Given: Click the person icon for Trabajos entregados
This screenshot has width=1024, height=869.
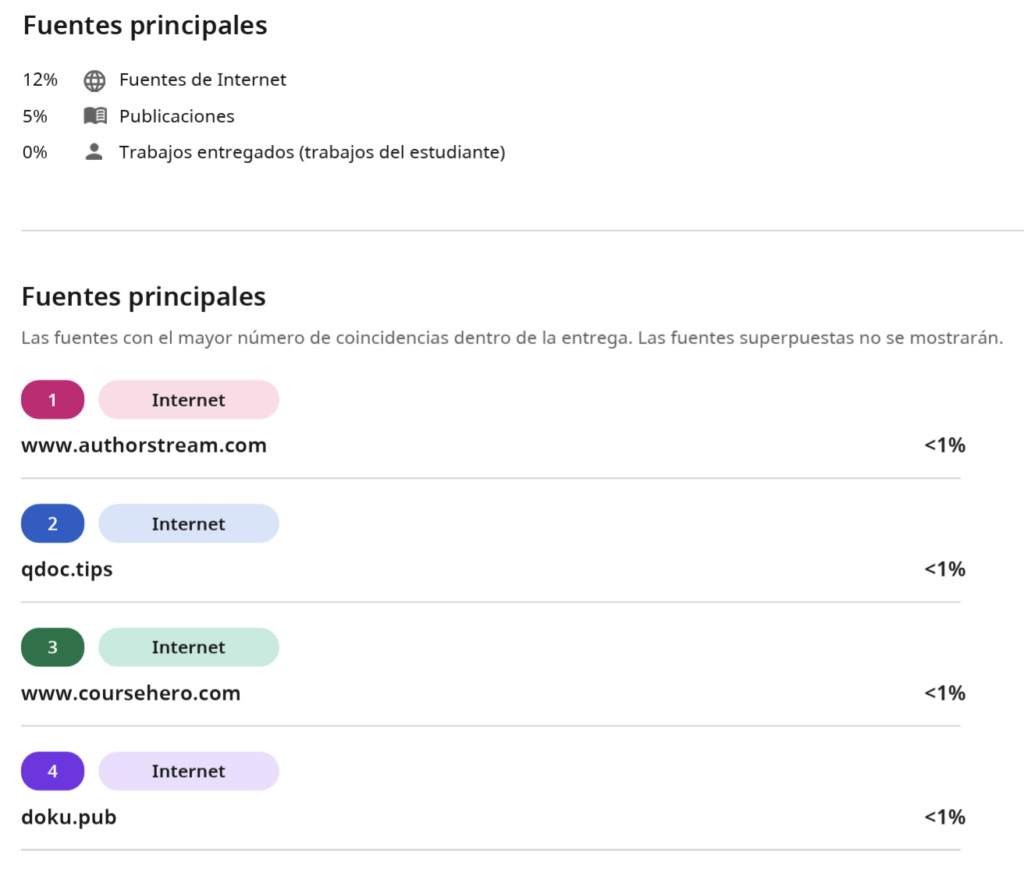Looking at the screenshot, I should point(94,151).
